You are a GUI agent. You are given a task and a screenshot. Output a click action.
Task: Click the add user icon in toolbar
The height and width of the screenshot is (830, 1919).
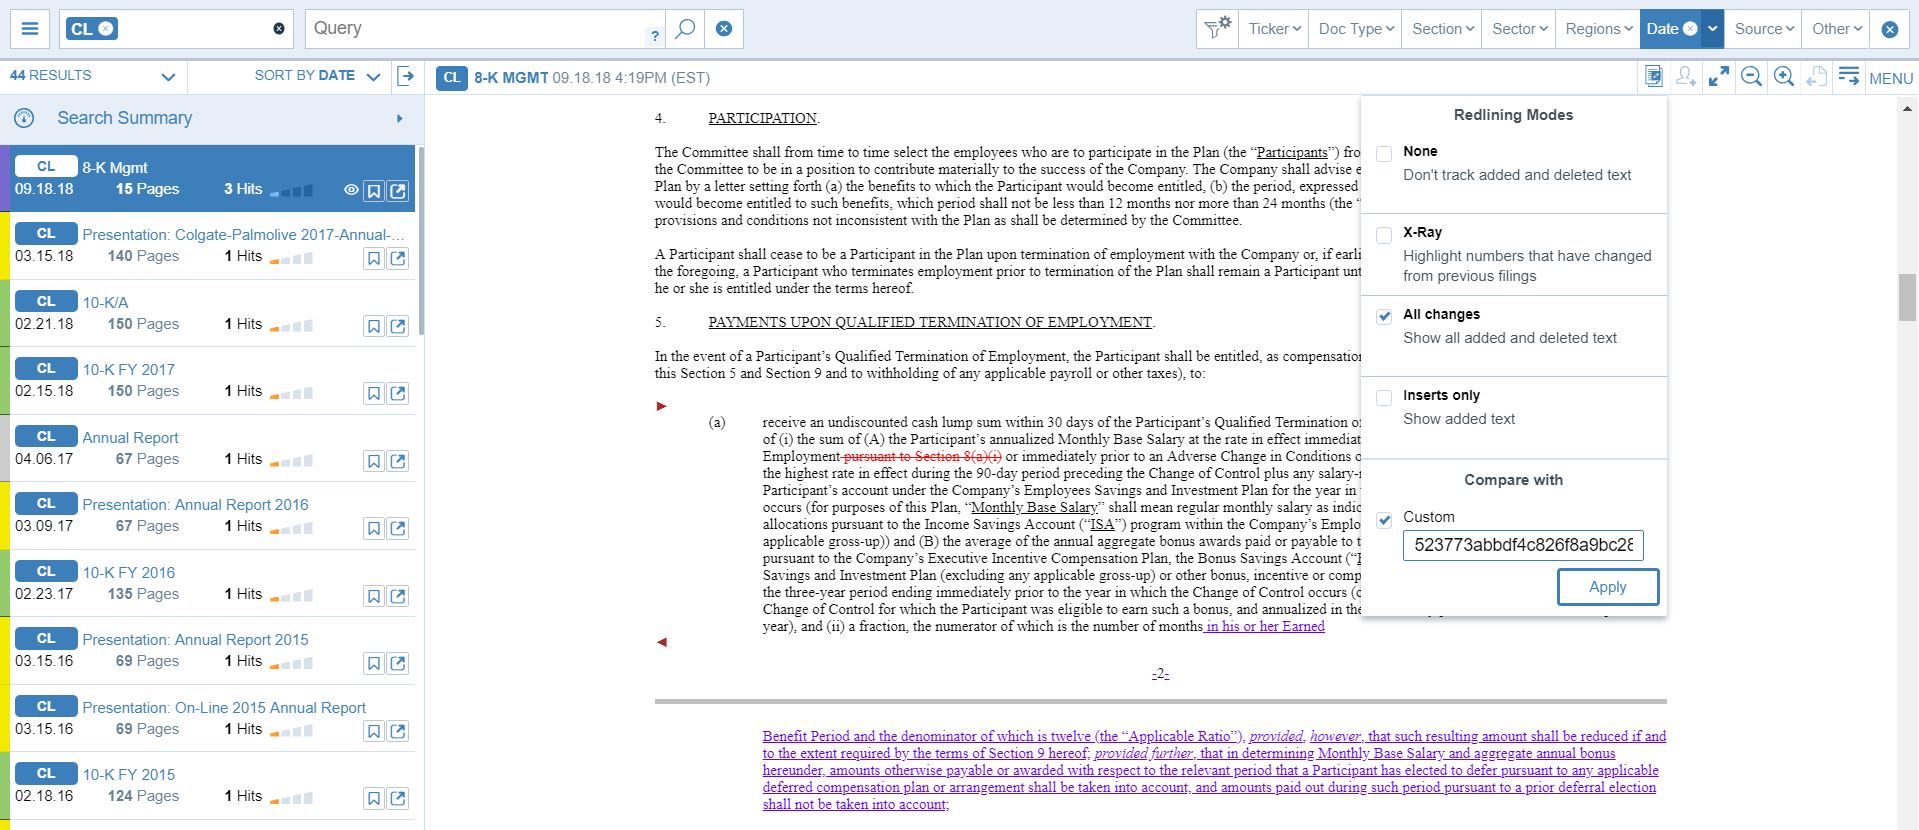(1686, 77)
